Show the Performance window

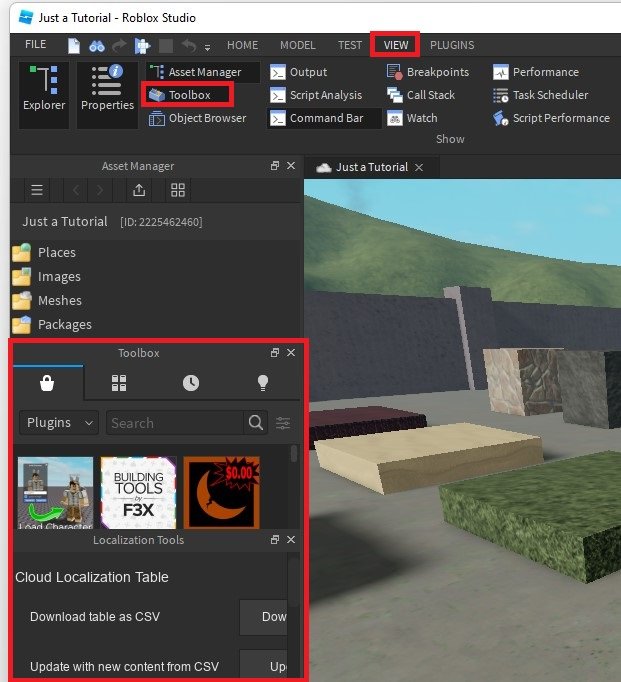(x=536, y=72)
